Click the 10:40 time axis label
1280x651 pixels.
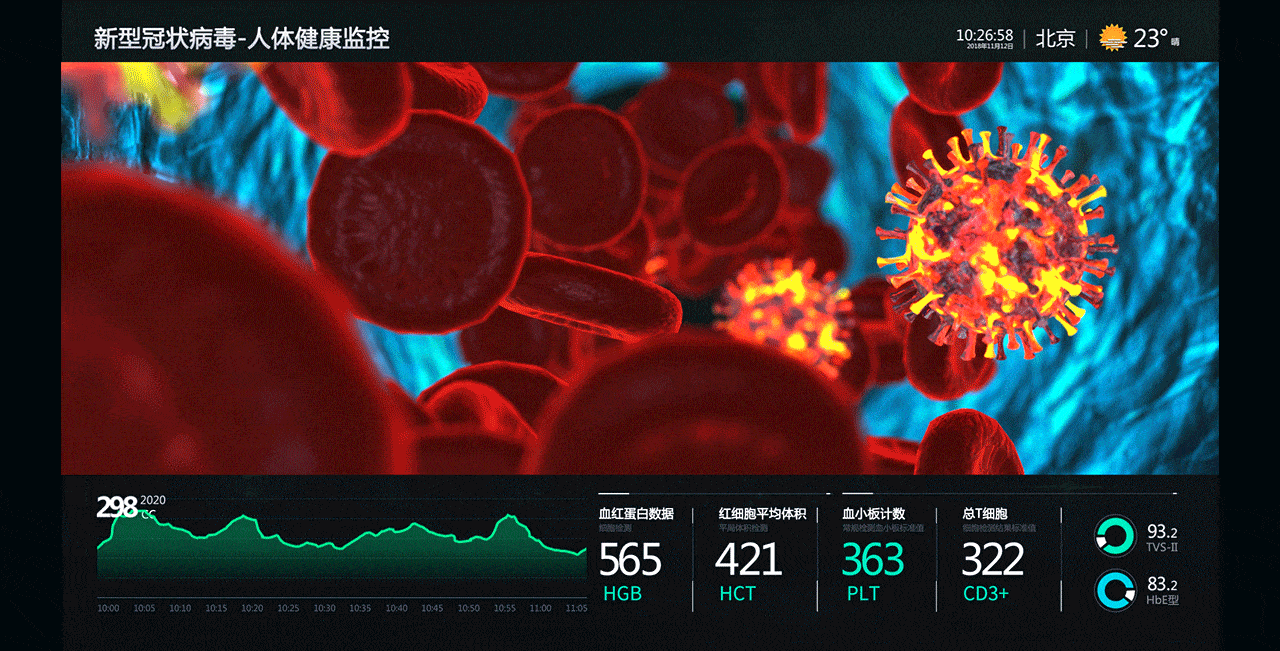396,608
